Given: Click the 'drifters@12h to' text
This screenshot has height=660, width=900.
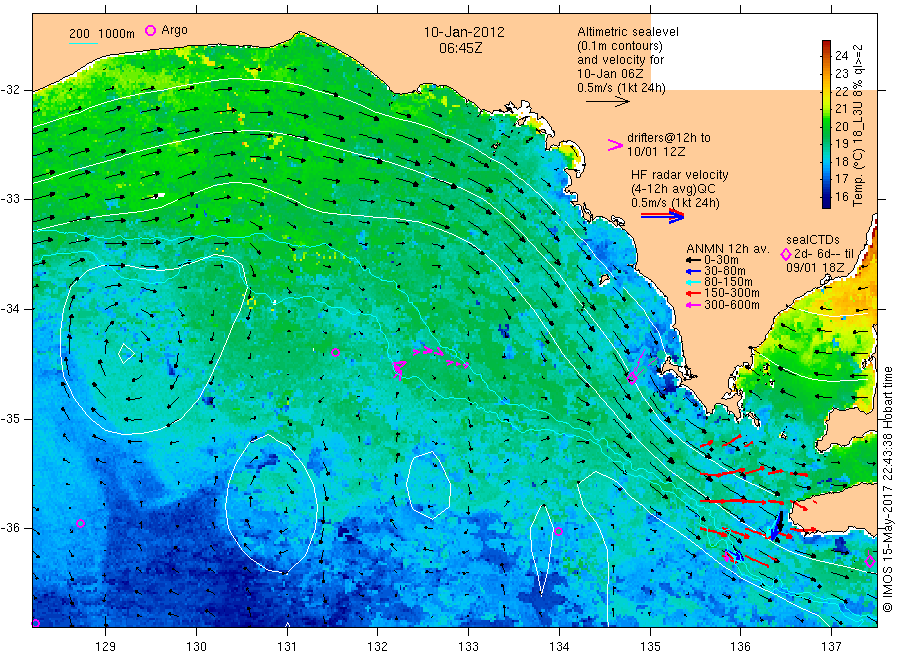Looking at the screenshot, I should [x=669, y=138].
